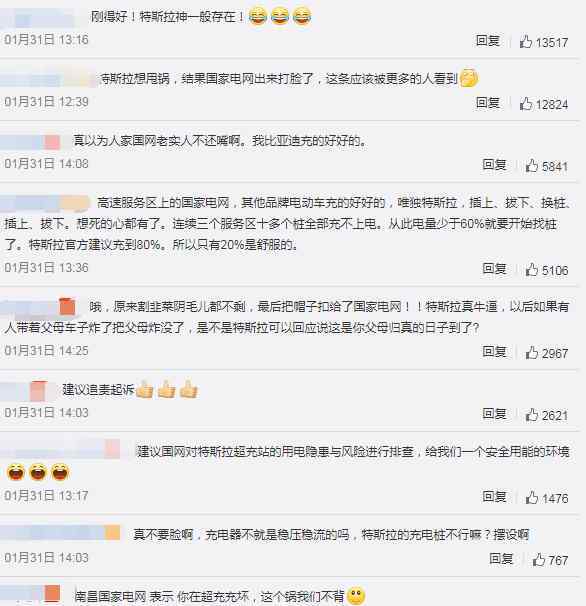Click 回复 on the 14:08 comment
The width and height of the screenshot is (586, 606).
[x=494, y=165]
